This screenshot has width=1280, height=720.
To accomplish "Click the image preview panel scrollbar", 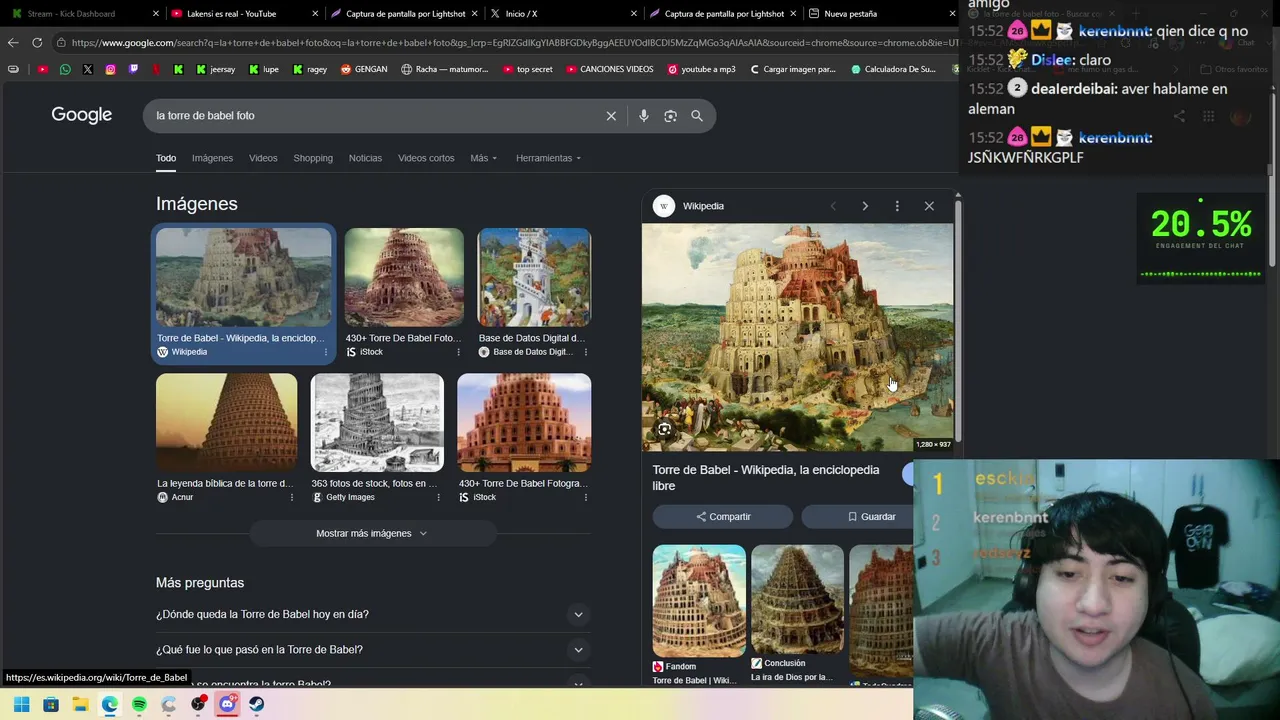I will pyautogui.click(x=958, y=320).
